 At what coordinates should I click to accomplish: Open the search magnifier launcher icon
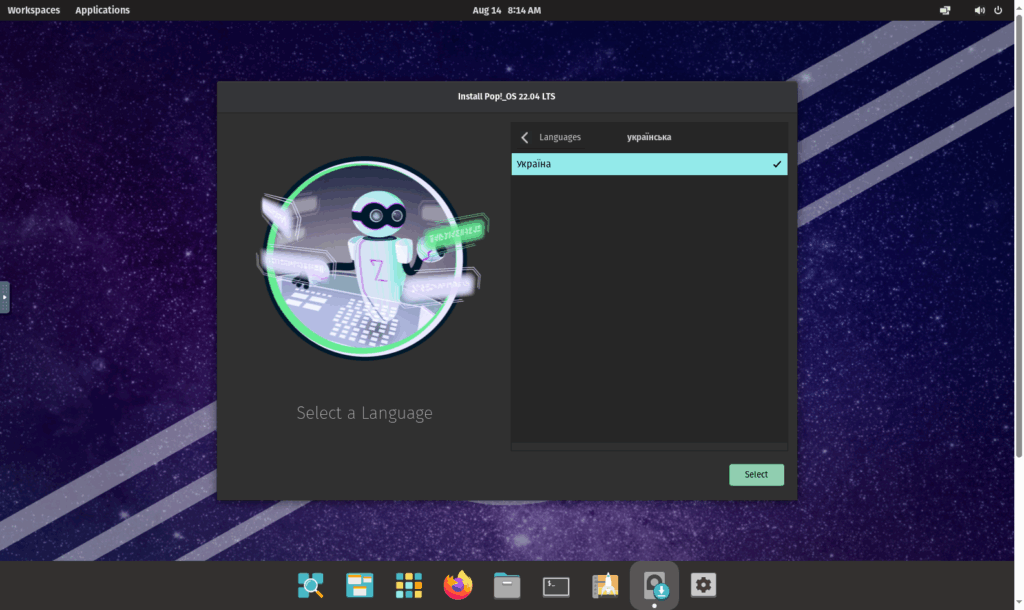pyautogui.click(x=311, y=585)
